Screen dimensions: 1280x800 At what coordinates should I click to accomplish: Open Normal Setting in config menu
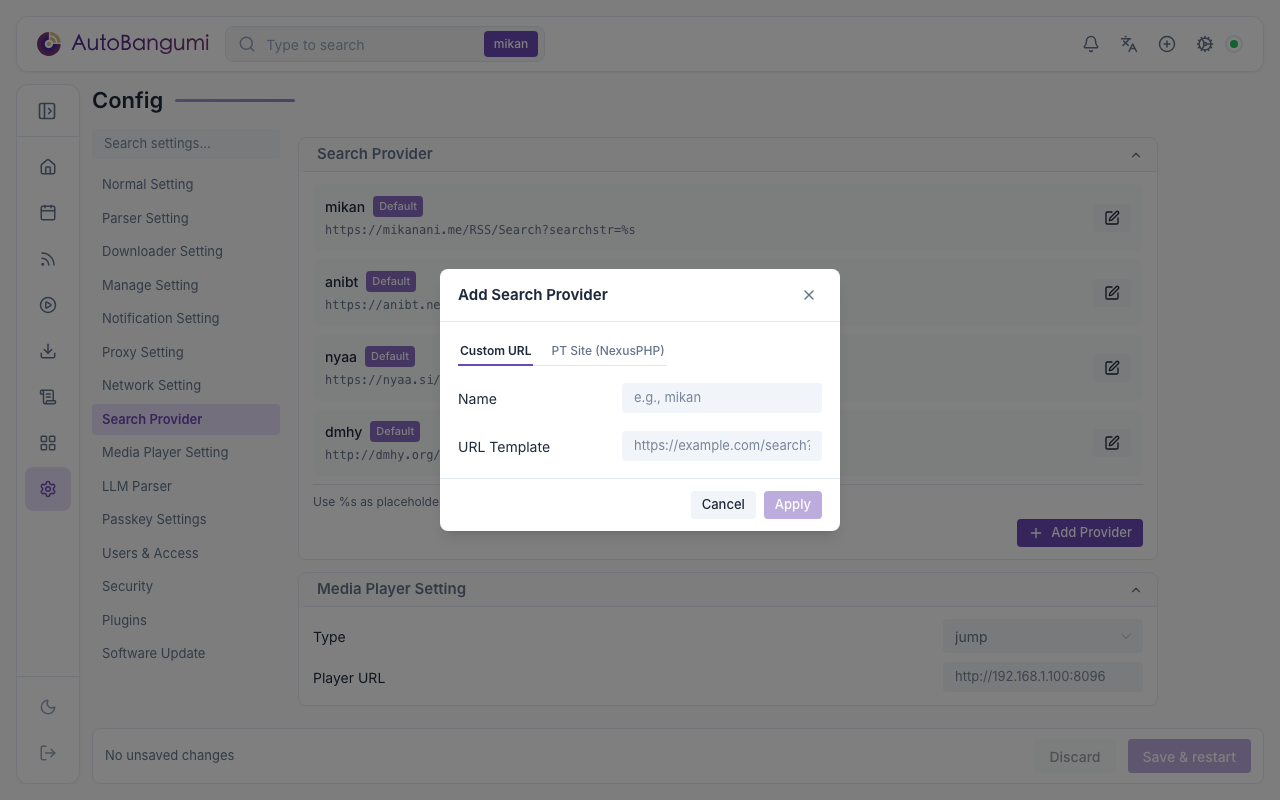(x=186, y=184)
